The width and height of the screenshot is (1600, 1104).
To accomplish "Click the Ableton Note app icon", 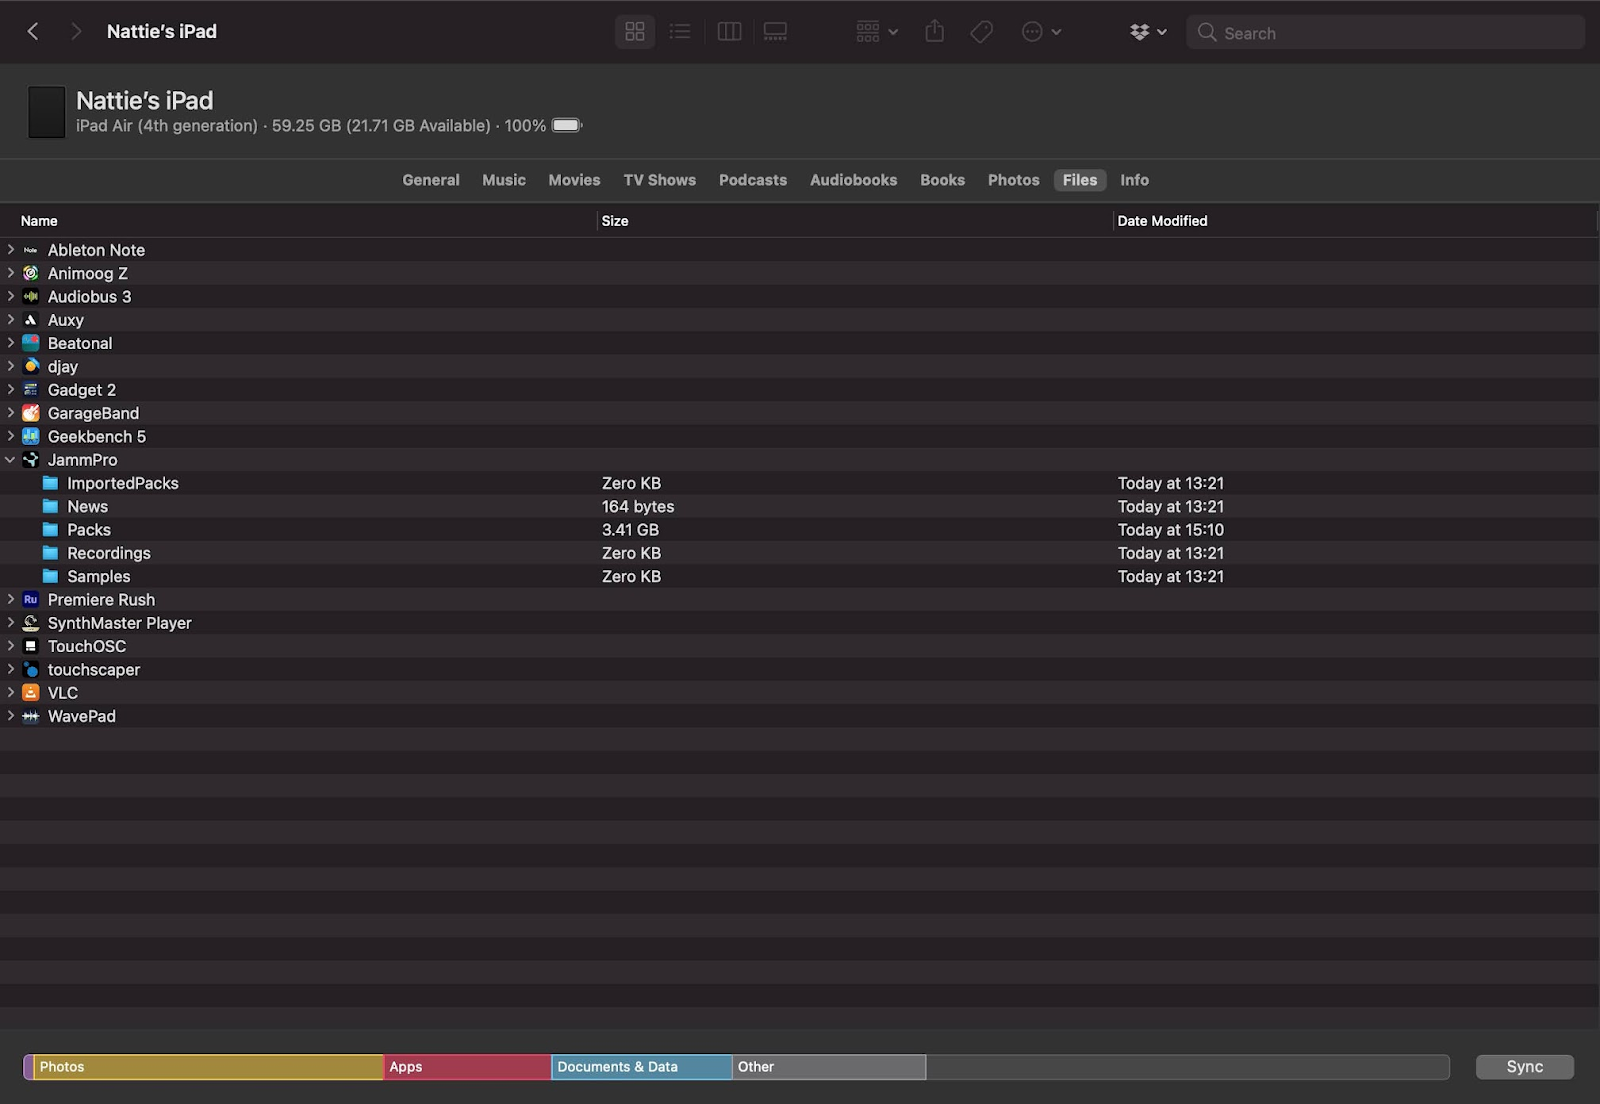I will tap(31, 250).
